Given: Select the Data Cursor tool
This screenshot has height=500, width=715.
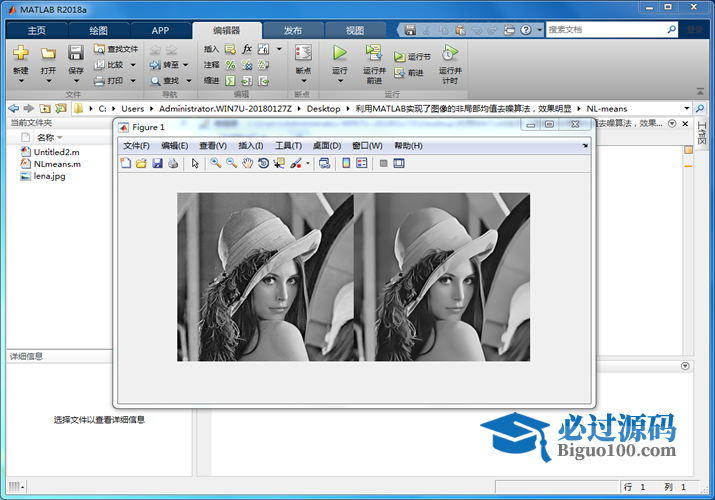Looking at the screenshot, I should pyautogui.click(x=279, y=163).
